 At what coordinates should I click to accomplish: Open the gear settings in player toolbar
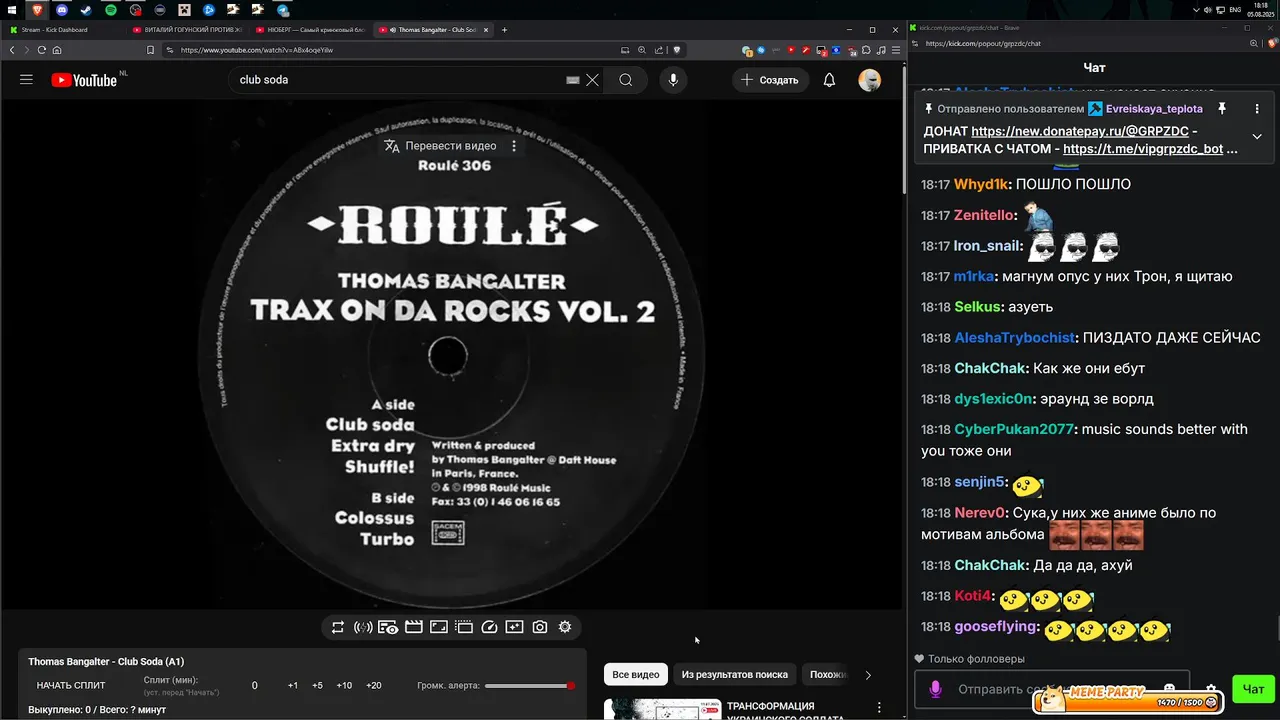(x=565, y=627)
